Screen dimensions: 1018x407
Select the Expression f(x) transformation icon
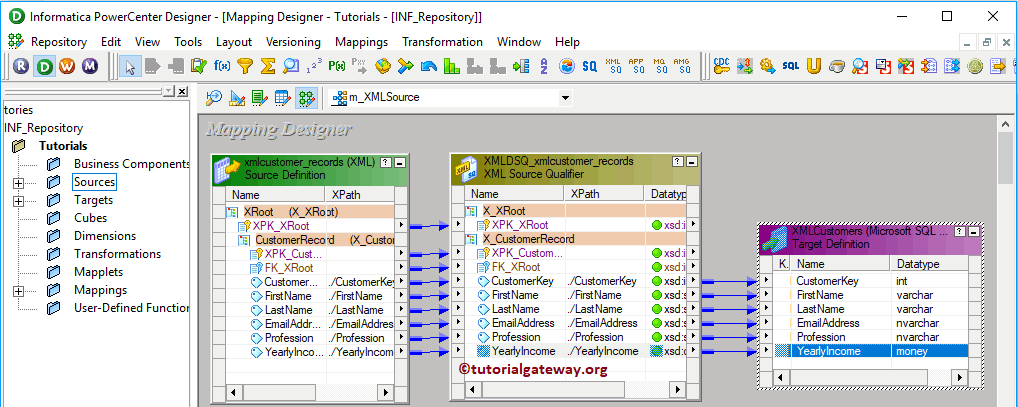[221, 66]
